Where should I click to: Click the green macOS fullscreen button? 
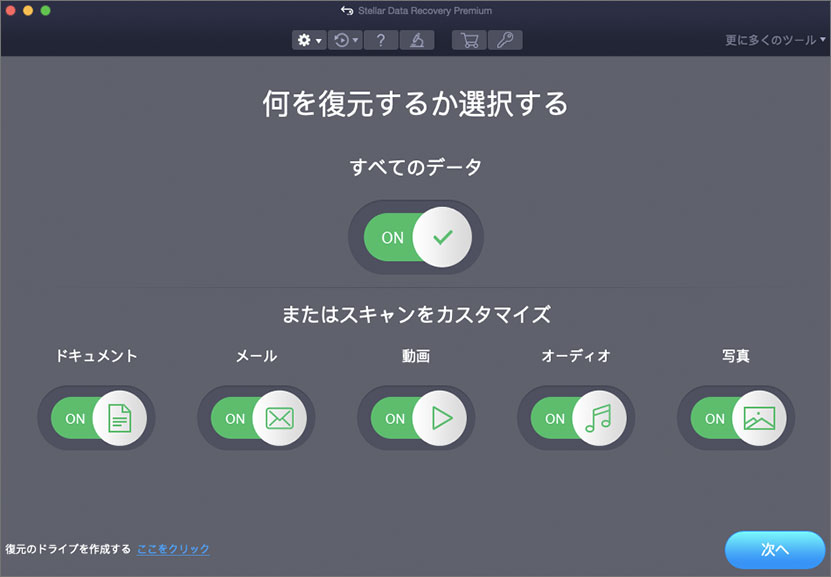click(x=45, y=10)
